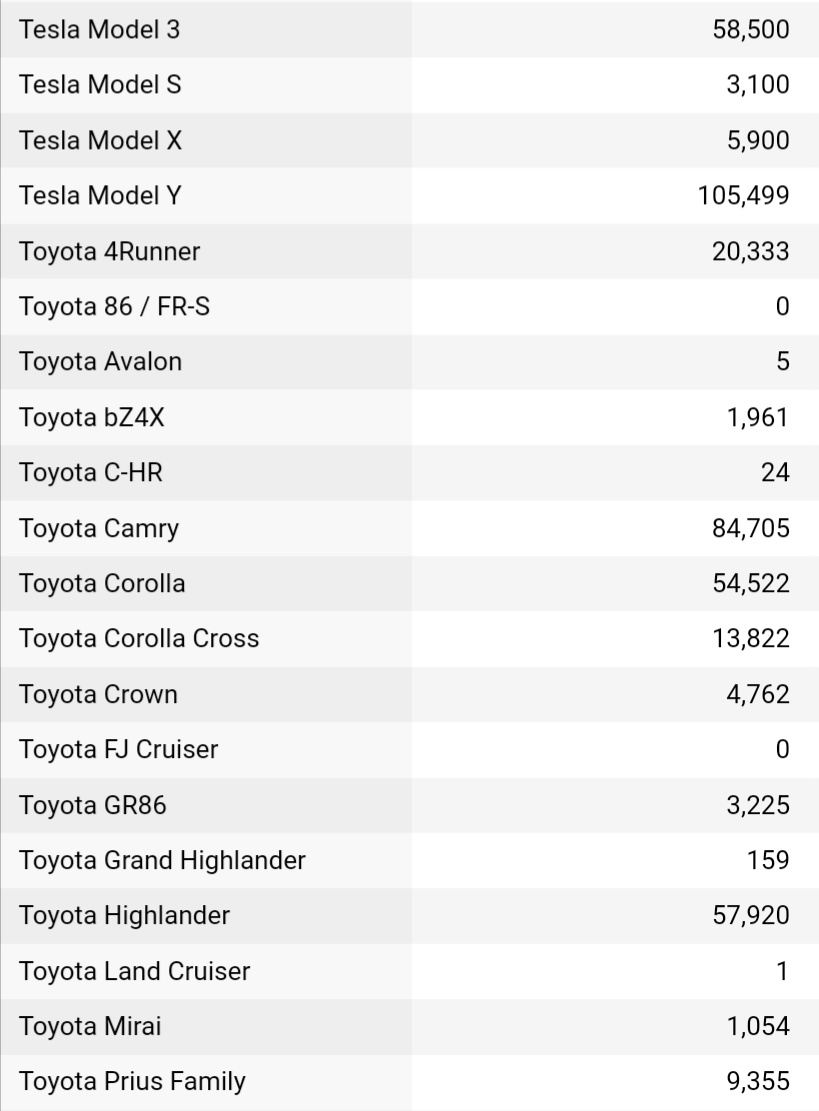
Task: Select the Tesla Model Y sales figure 105,499
Action: [x=744, y=196]
